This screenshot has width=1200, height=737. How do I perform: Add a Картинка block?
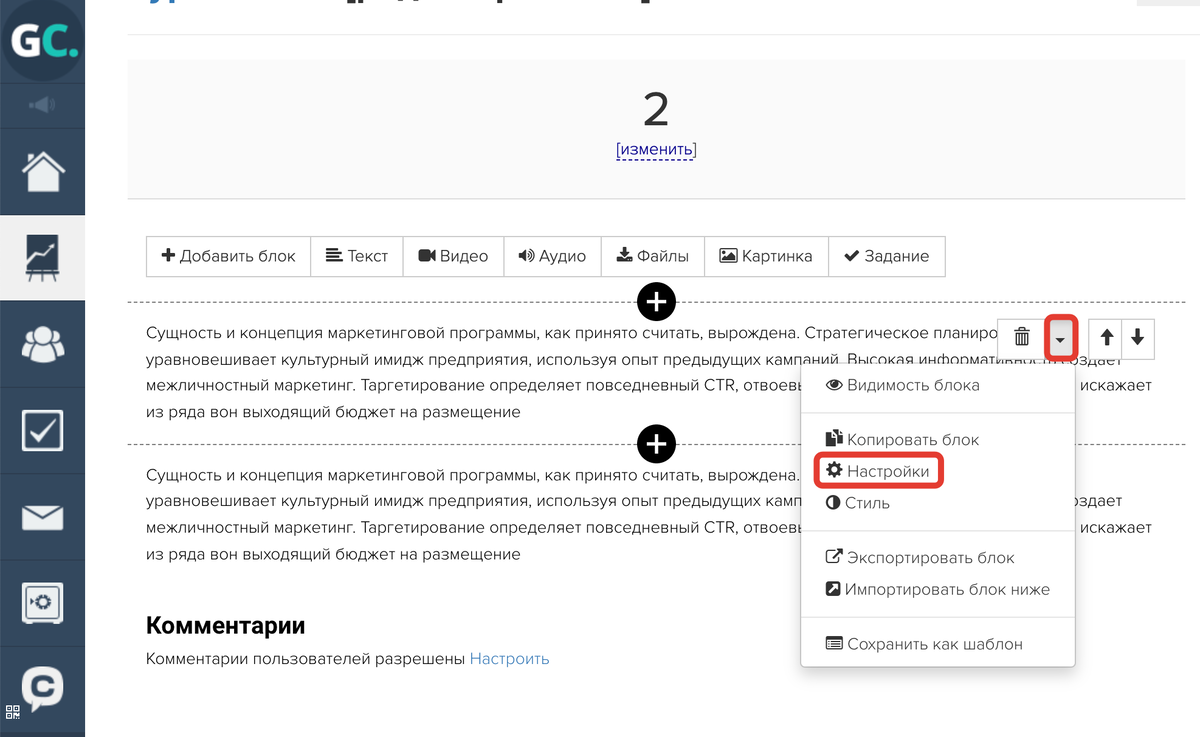click(766, 256)
